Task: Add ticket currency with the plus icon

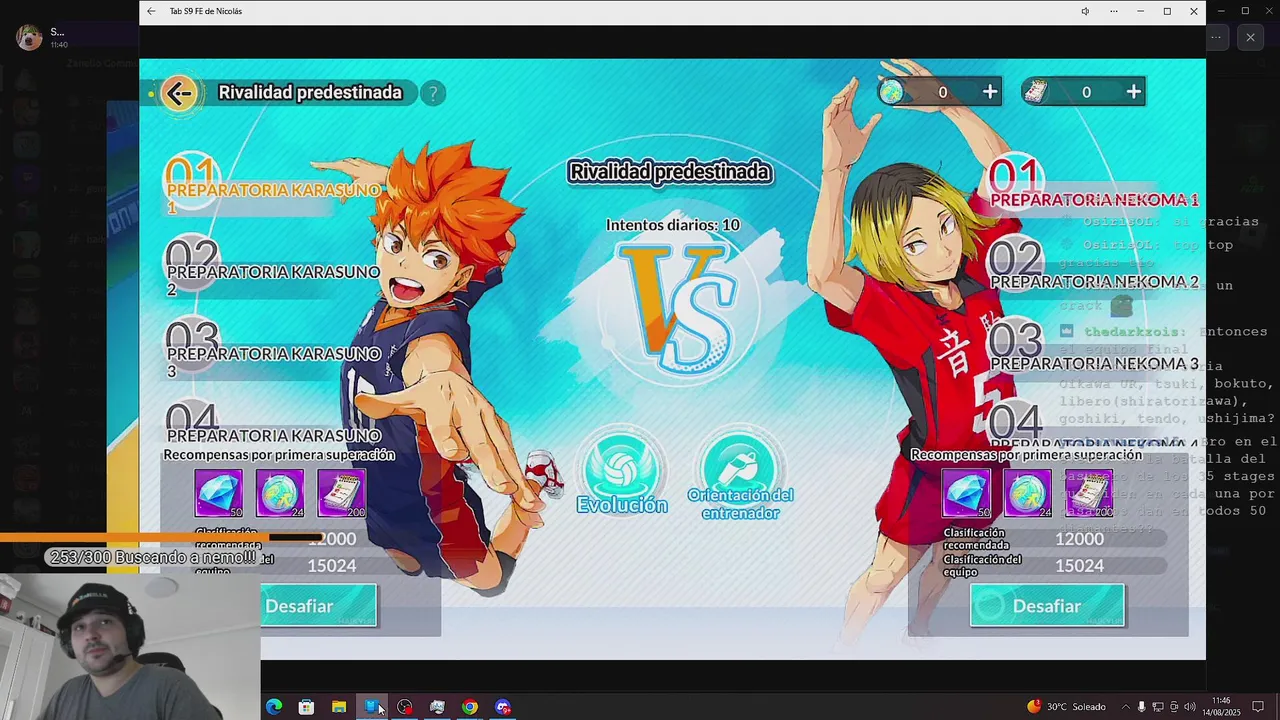Action: point(1133,92)
